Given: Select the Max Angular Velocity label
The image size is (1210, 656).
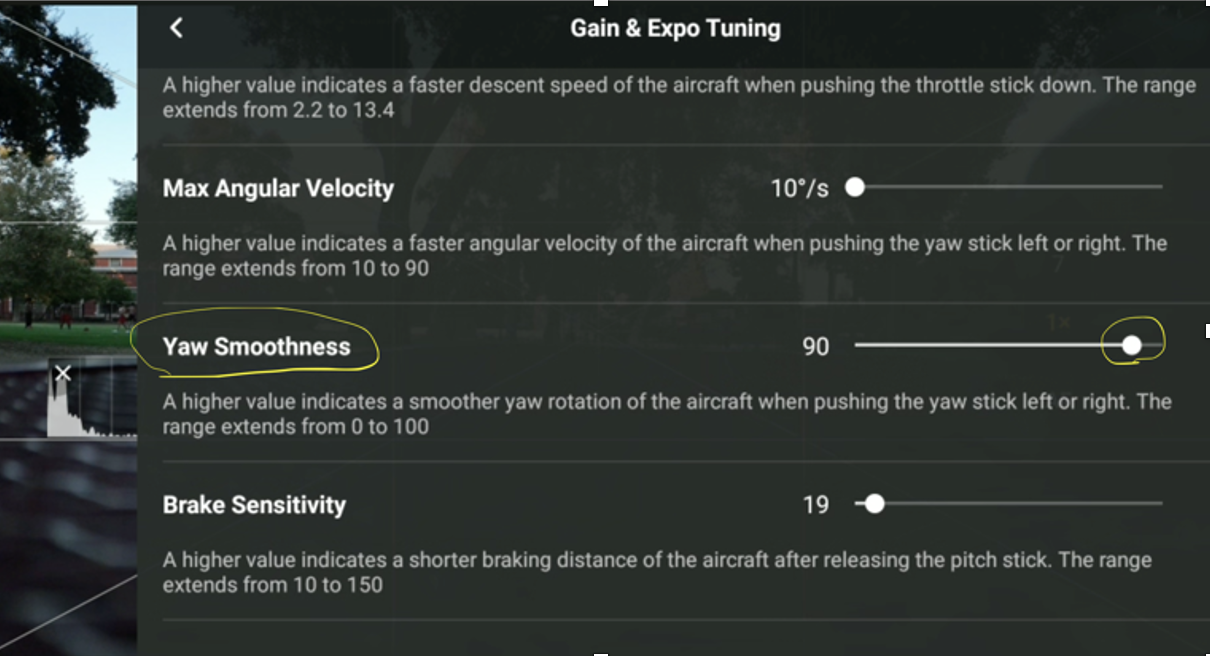Looking at the screenshot, I should (x=278, y=188).
